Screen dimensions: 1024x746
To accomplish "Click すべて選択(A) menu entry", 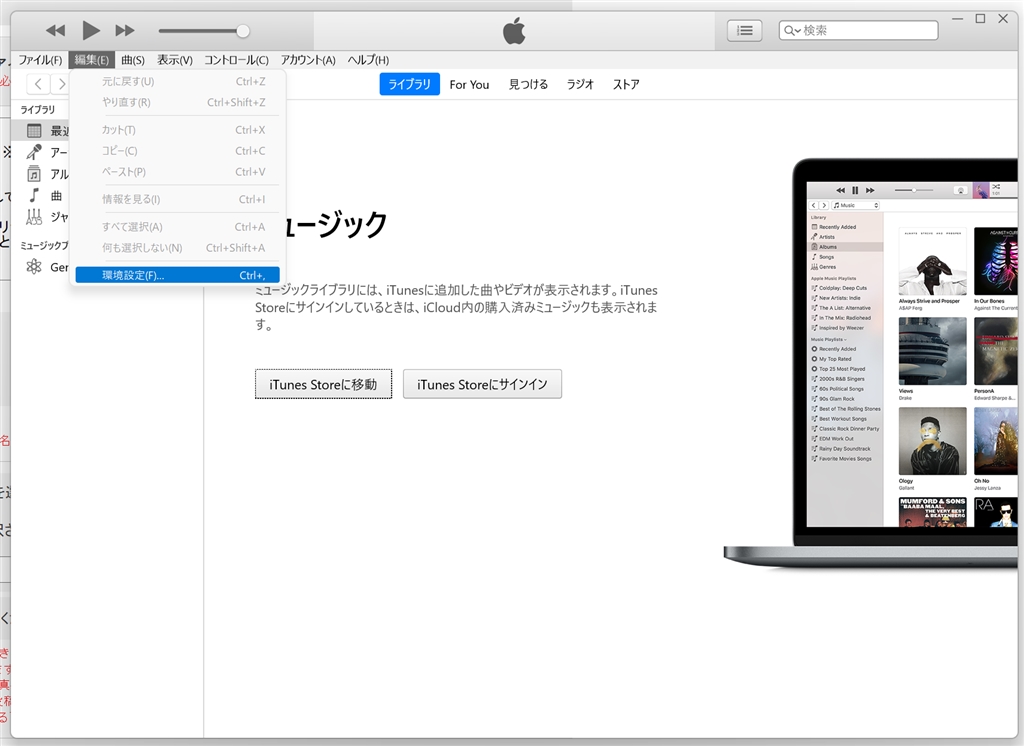I will [x=178, y=227].
